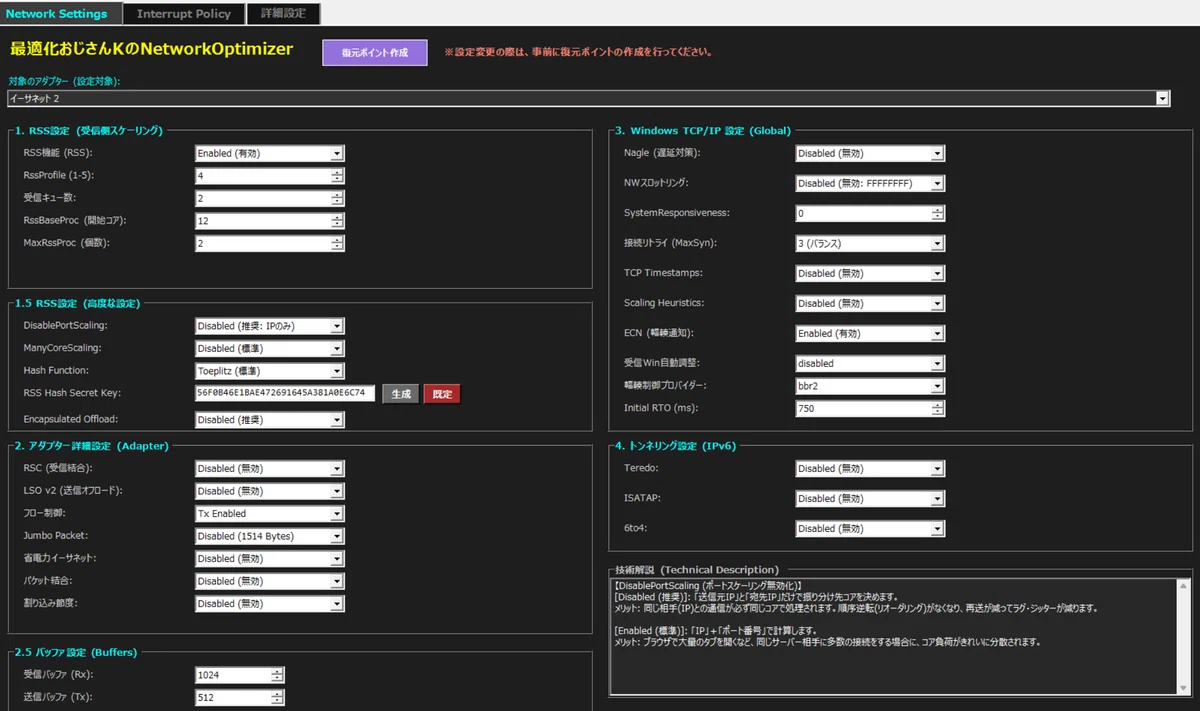
Task: Click the 送信バッファ (Tx) 512 field
Action: click(x=240, y=697)
